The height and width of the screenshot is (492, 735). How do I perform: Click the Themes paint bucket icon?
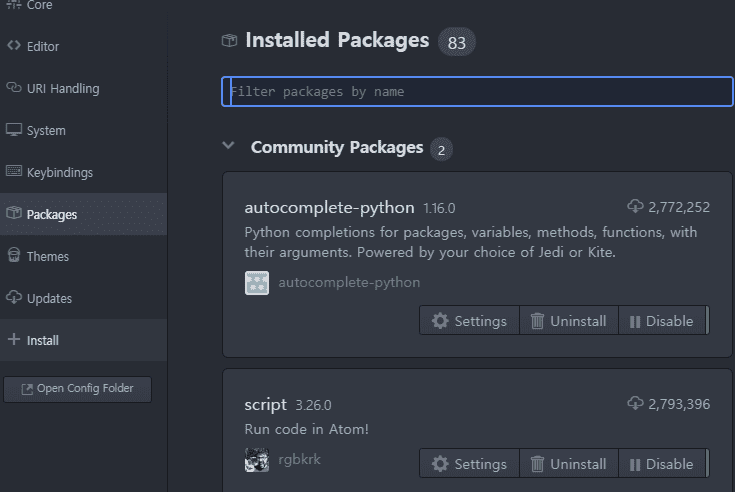[14, 256]
